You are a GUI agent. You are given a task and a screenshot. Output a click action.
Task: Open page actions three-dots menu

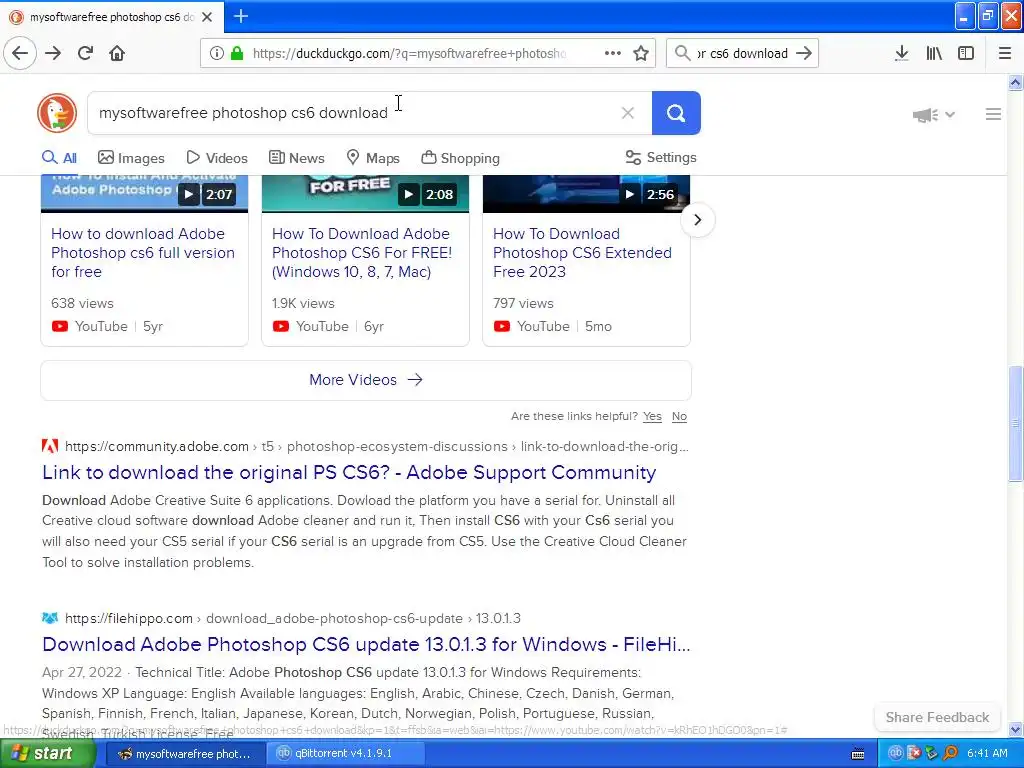(613, 53)
